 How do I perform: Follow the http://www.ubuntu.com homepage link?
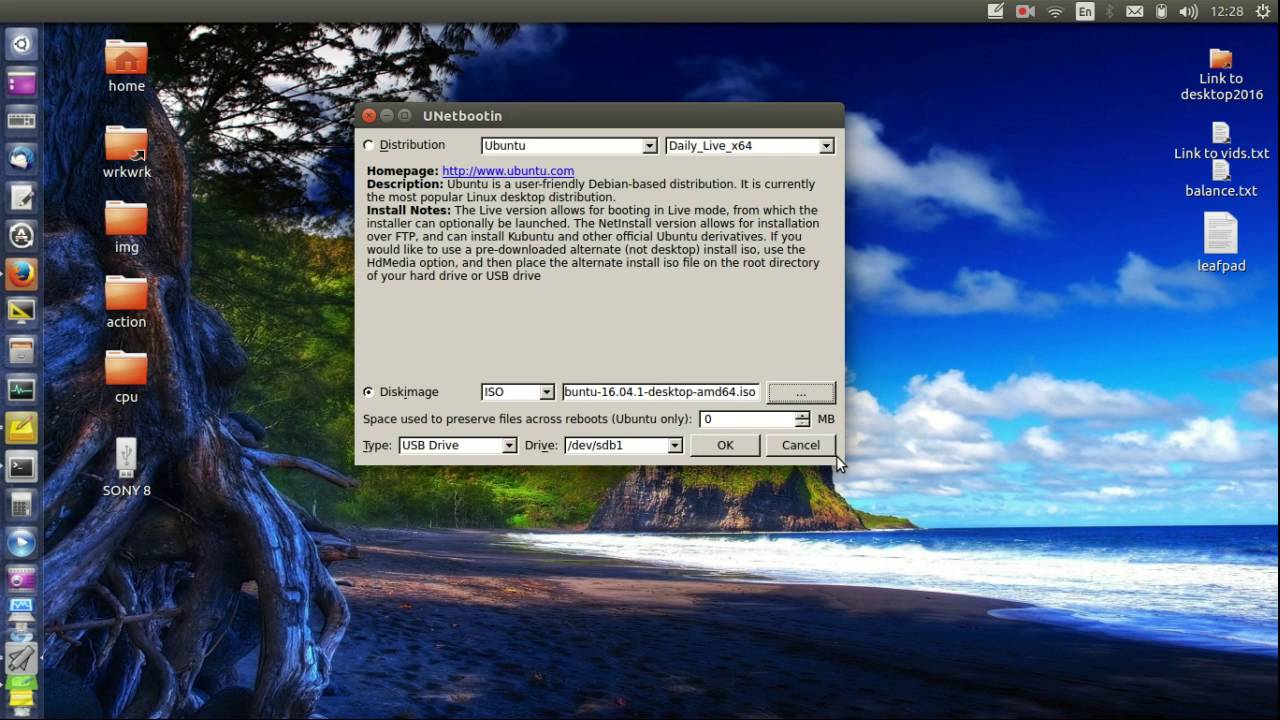coord(508,171)
